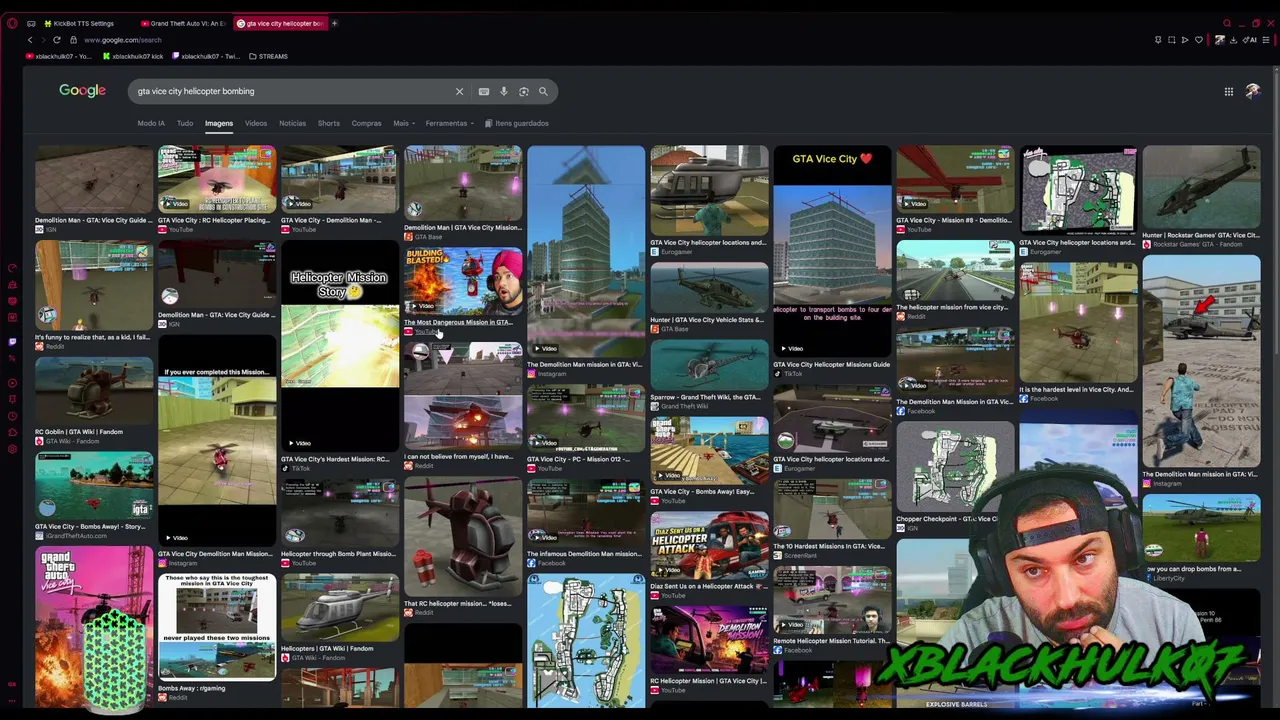The height and width of the screenshot is (720, 1280).
Task: Open the Google account avatar menu
Action: point(1253,91)
